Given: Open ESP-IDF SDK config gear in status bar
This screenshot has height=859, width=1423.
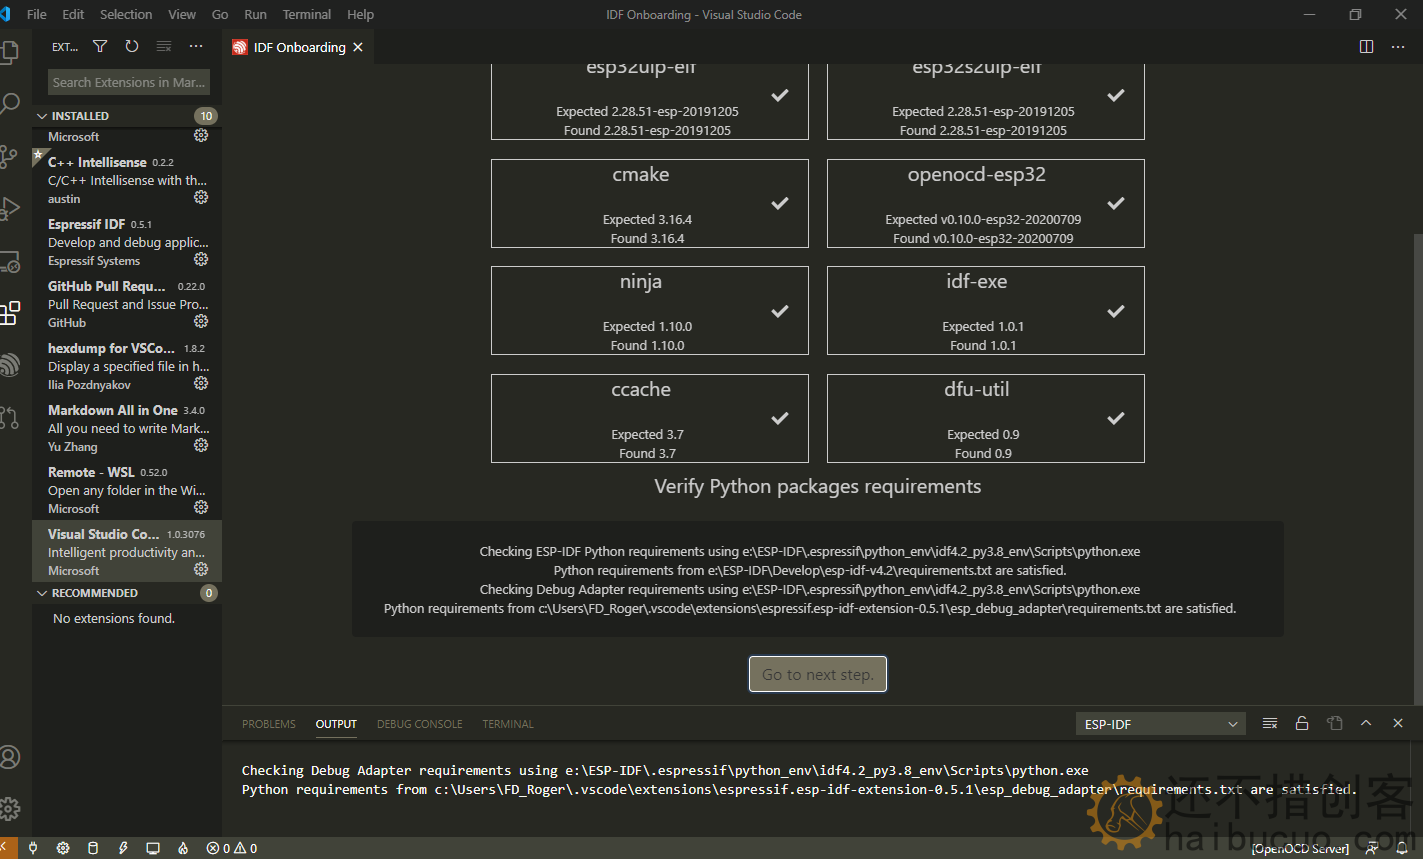Looking at the screenshot, I should pyautogui.click(x=63, y=848).
